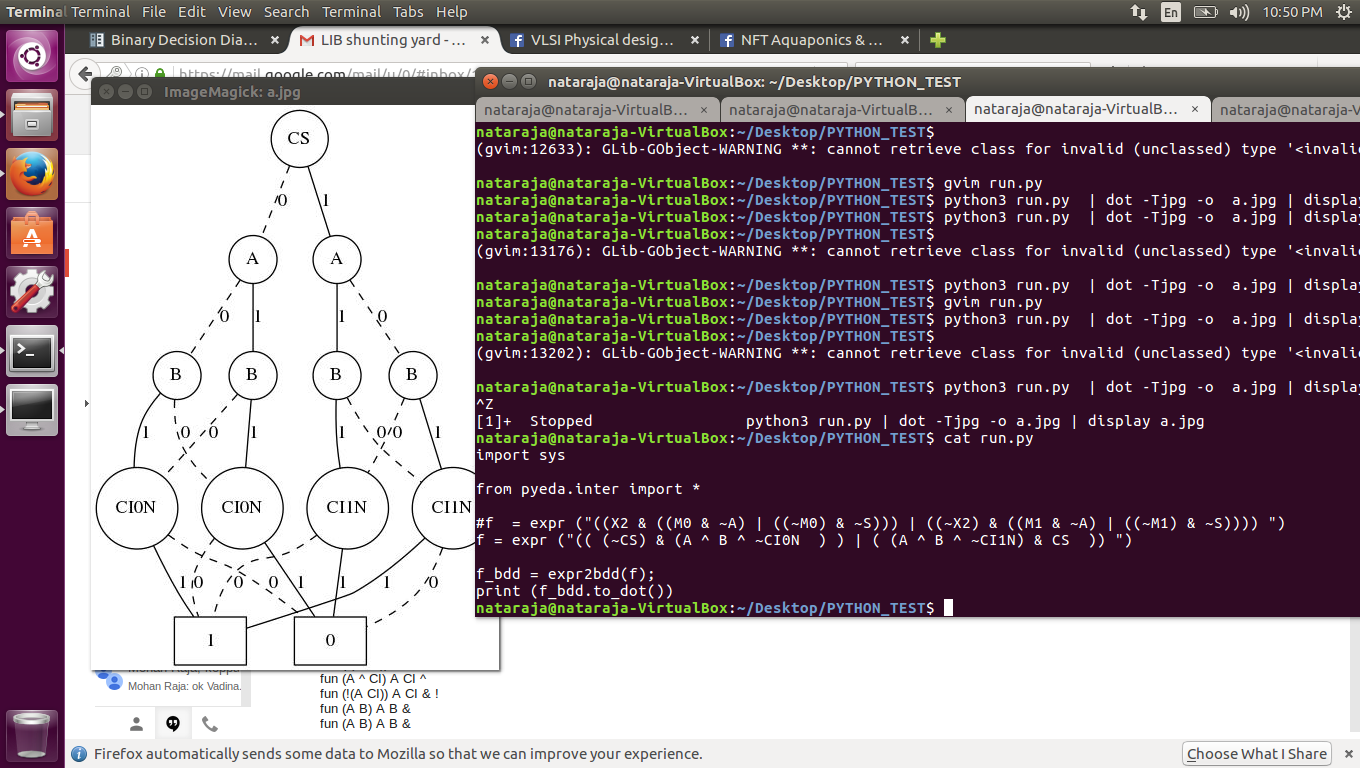Open the battery status indicator
The height and width of the screenshot is (768, 1360).
click(1206, 12)
